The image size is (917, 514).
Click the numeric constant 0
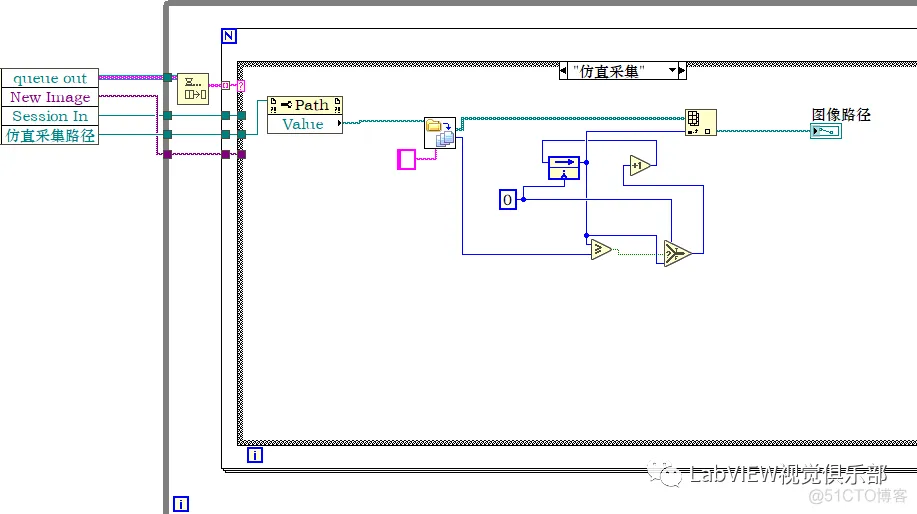(508, 199)
